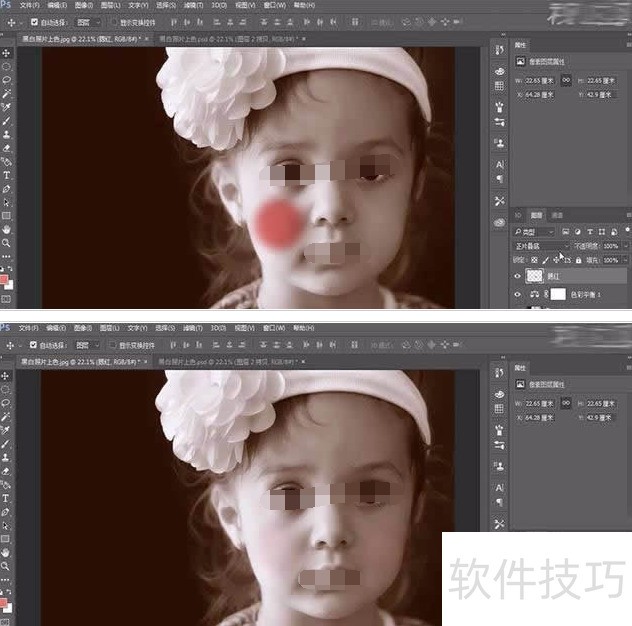Select the Hand tool in upper screenshot
The image size is (632, 626).
click(x=6, y=229)
